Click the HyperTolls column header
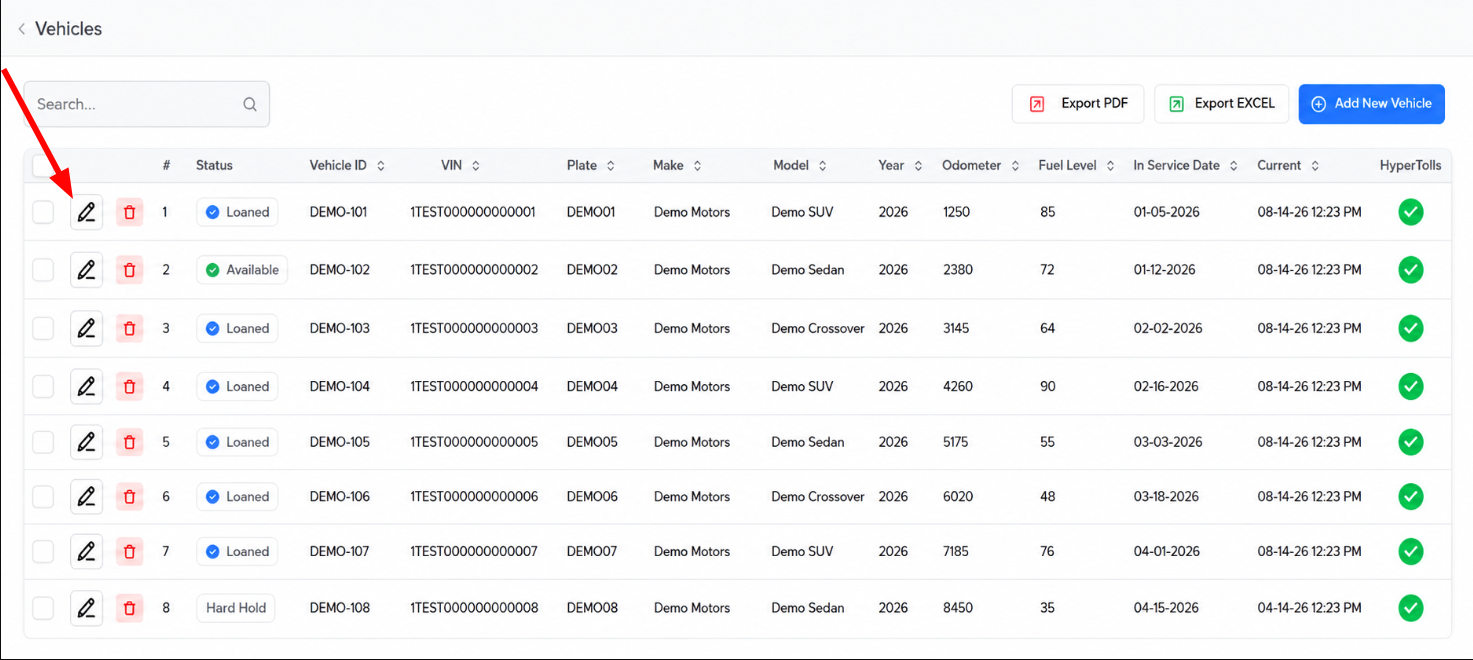 point(1411,165)
